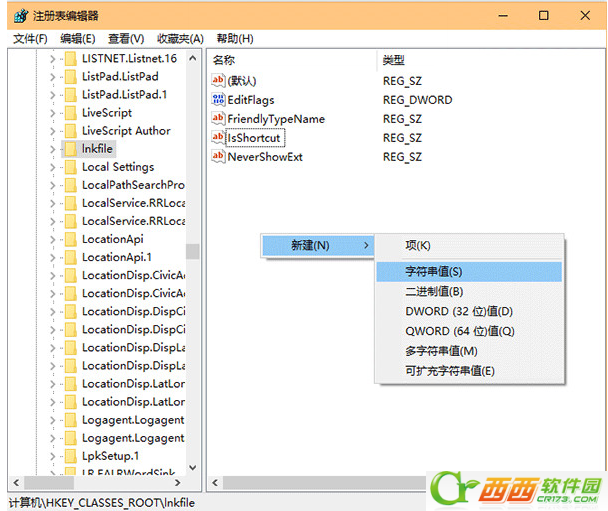The height and width of the screenshot is (511, 608).
Task: Click tree horizontal scroll right arrow
Action: (178, 483)
